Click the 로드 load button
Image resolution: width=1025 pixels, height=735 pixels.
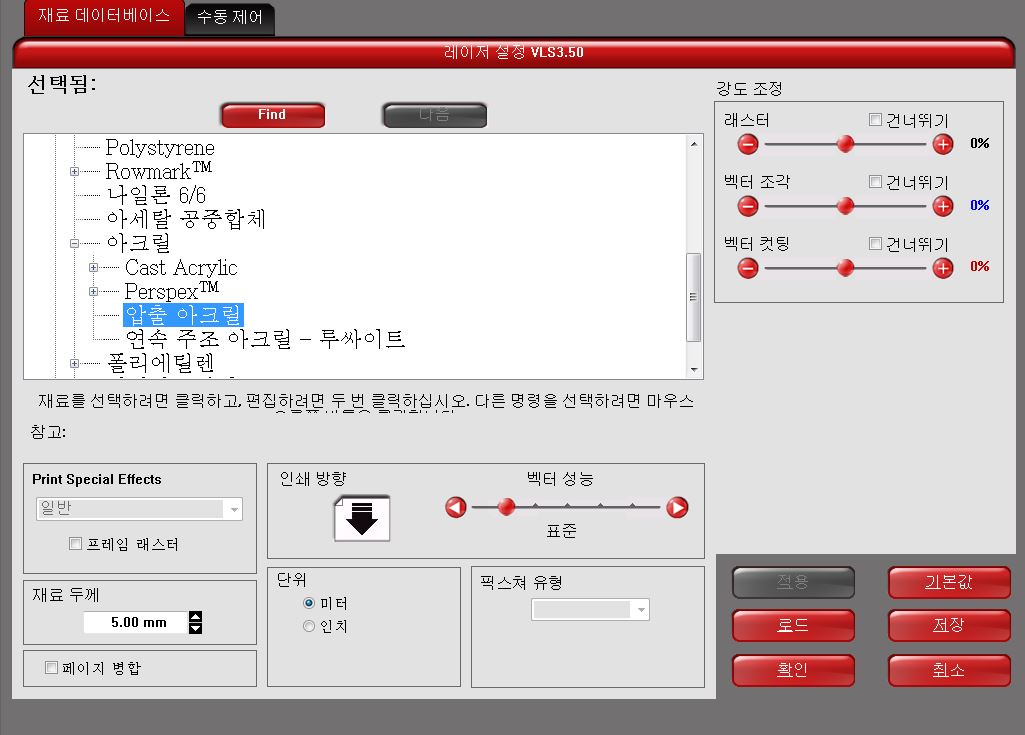(x=793, y=626)
